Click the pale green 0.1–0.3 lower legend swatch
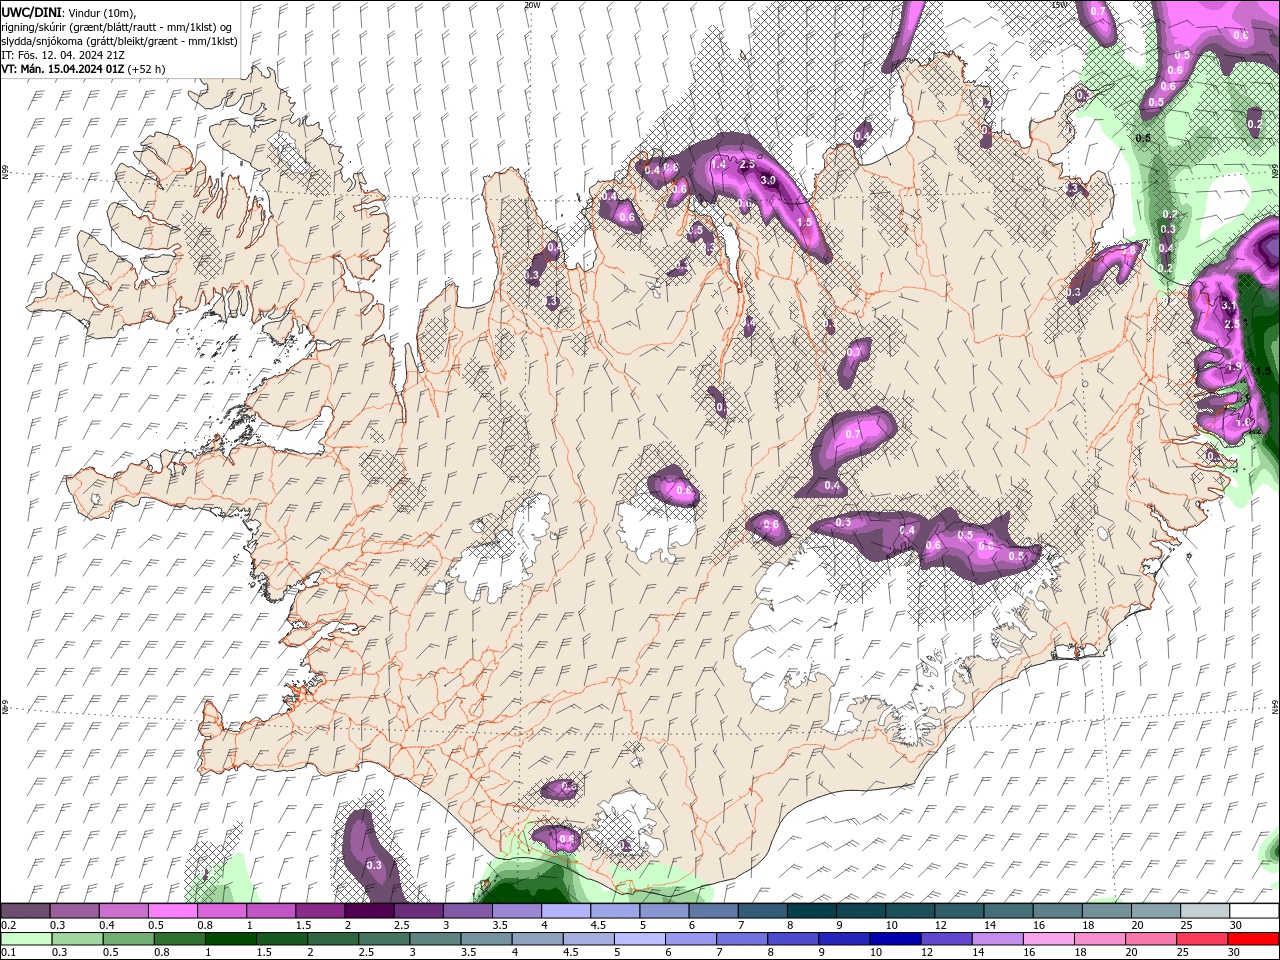This screenshot has height=960, width=1280. [27, 939]
